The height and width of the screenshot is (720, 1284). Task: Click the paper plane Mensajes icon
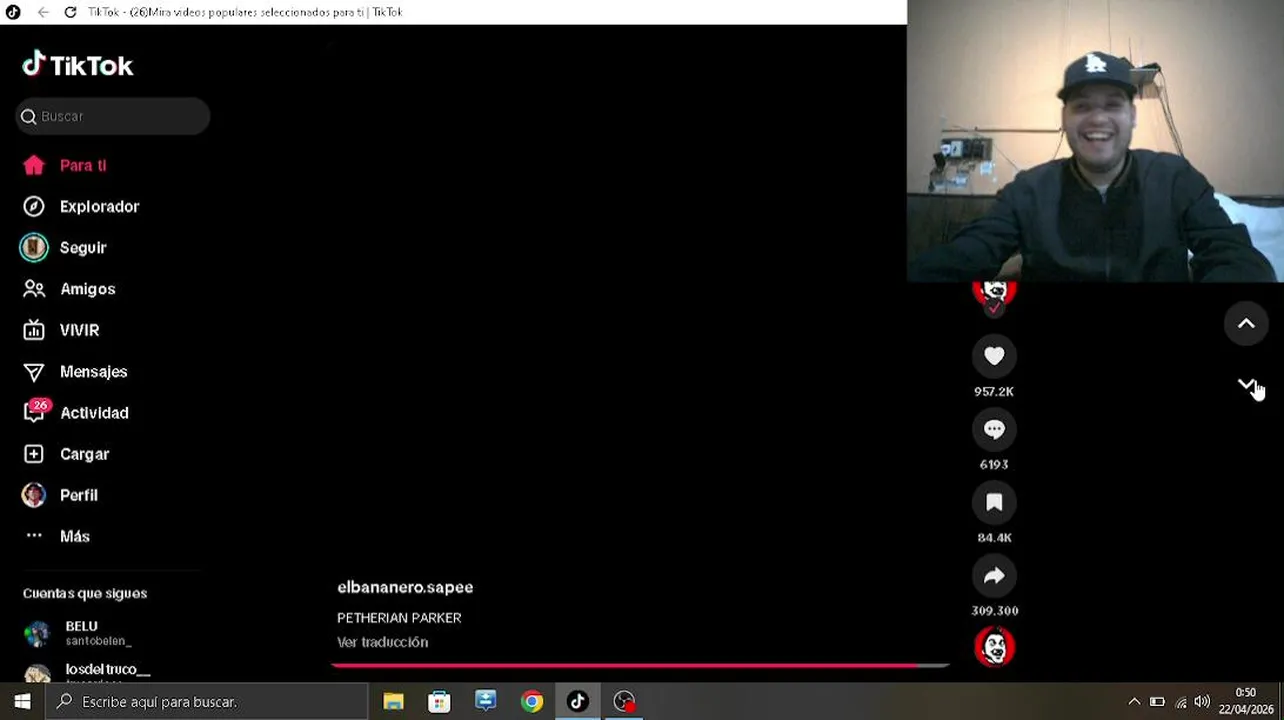[x=34, y=372]
